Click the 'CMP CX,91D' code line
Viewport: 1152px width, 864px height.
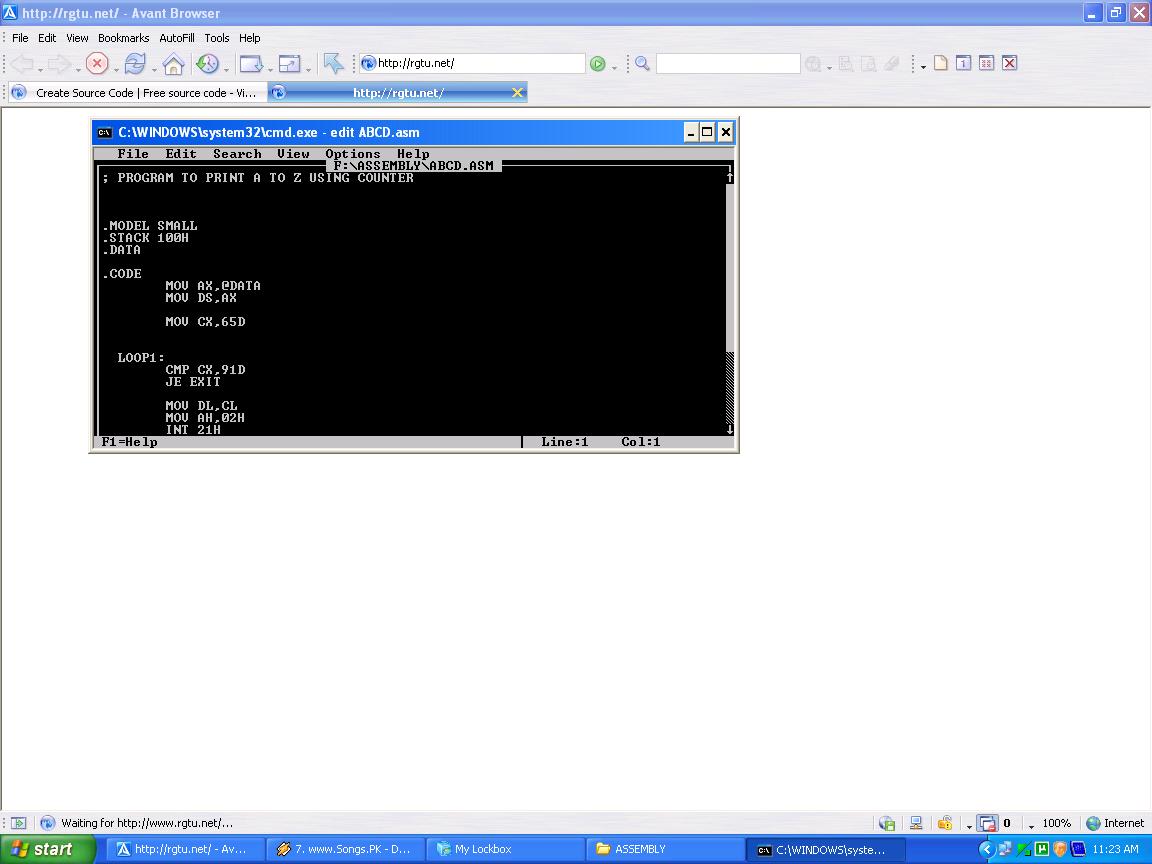(x=205, y=370)
